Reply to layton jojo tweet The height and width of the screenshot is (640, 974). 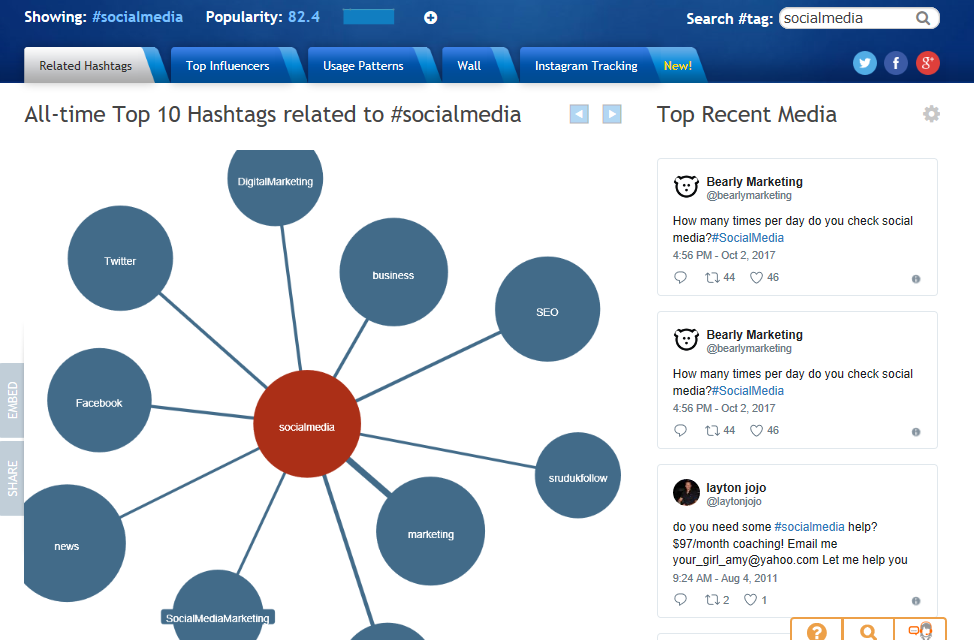(x=681, y=599)
